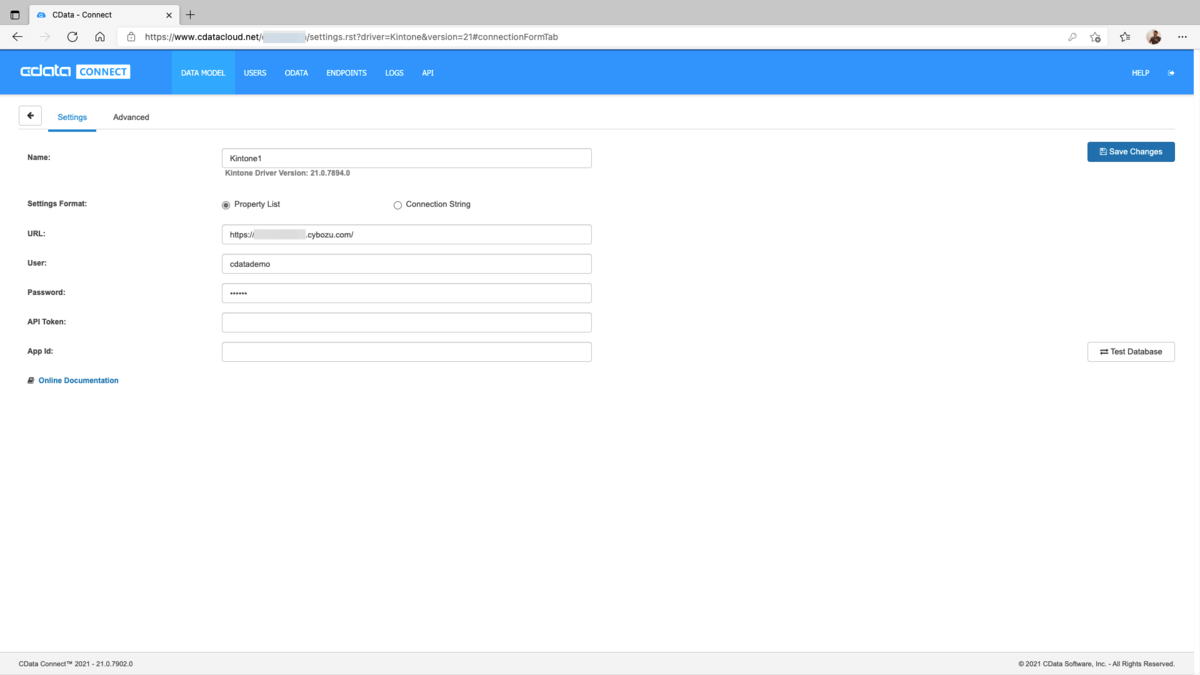This screenshot has height=675, width=1200.
Task: Click the Kintone Driver Version text
Action: (x=287, y=173)
